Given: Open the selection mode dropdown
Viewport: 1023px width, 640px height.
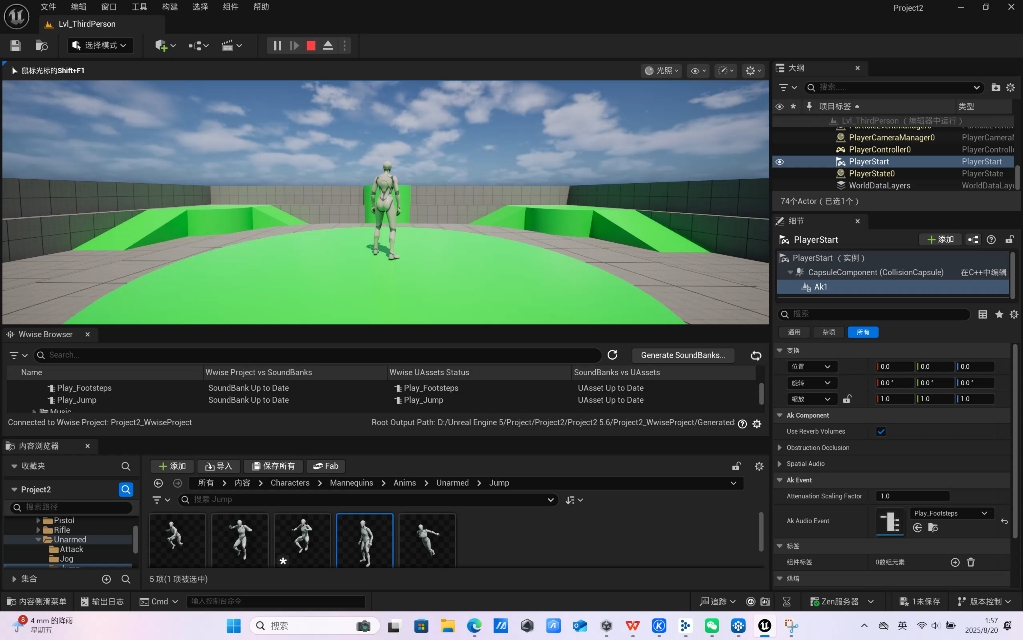Looking at the screenshot, I should [100, 46].
